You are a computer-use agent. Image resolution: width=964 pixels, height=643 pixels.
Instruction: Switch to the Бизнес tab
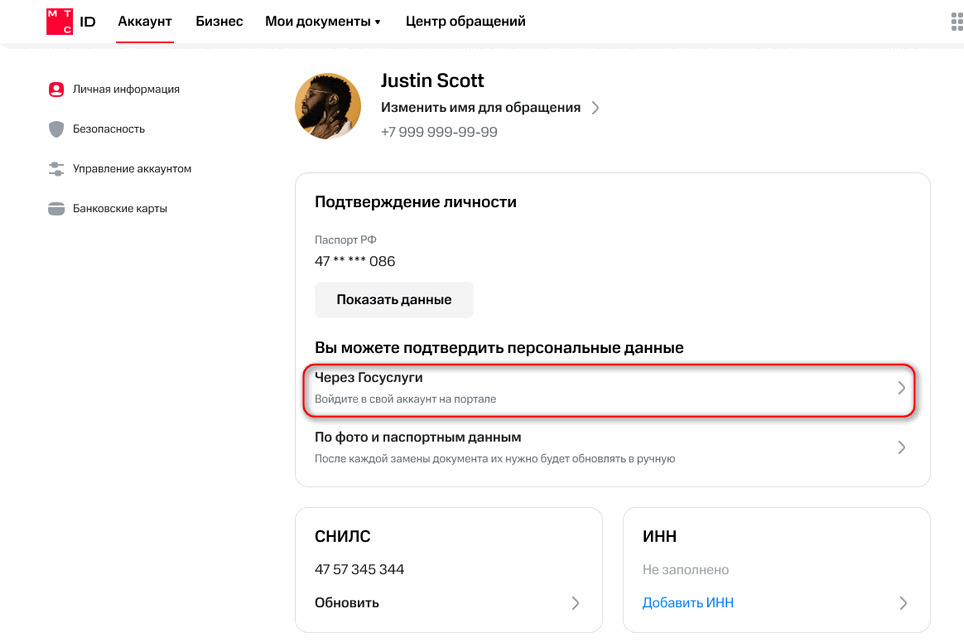tap(219, 22)
